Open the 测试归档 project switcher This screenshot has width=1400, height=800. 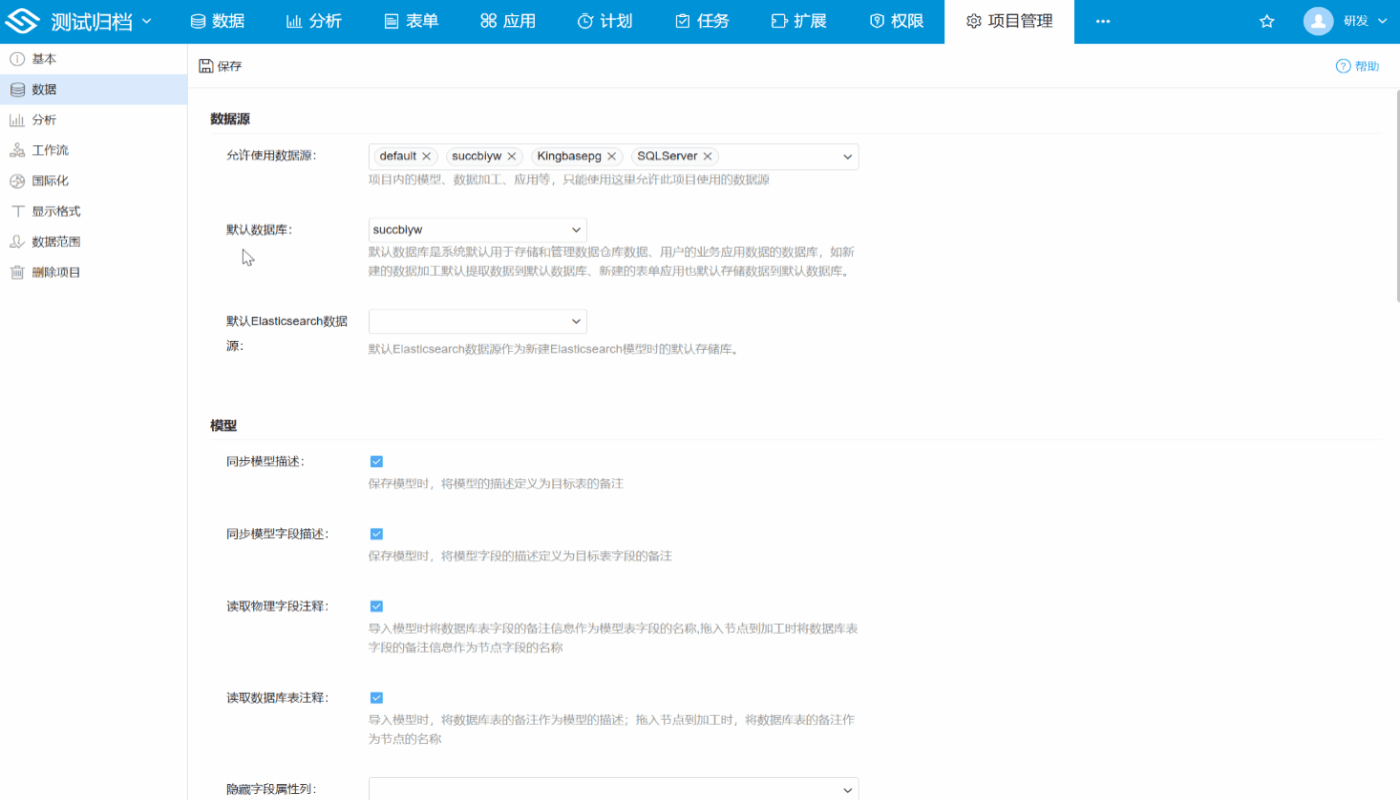[x=92, y=20]
